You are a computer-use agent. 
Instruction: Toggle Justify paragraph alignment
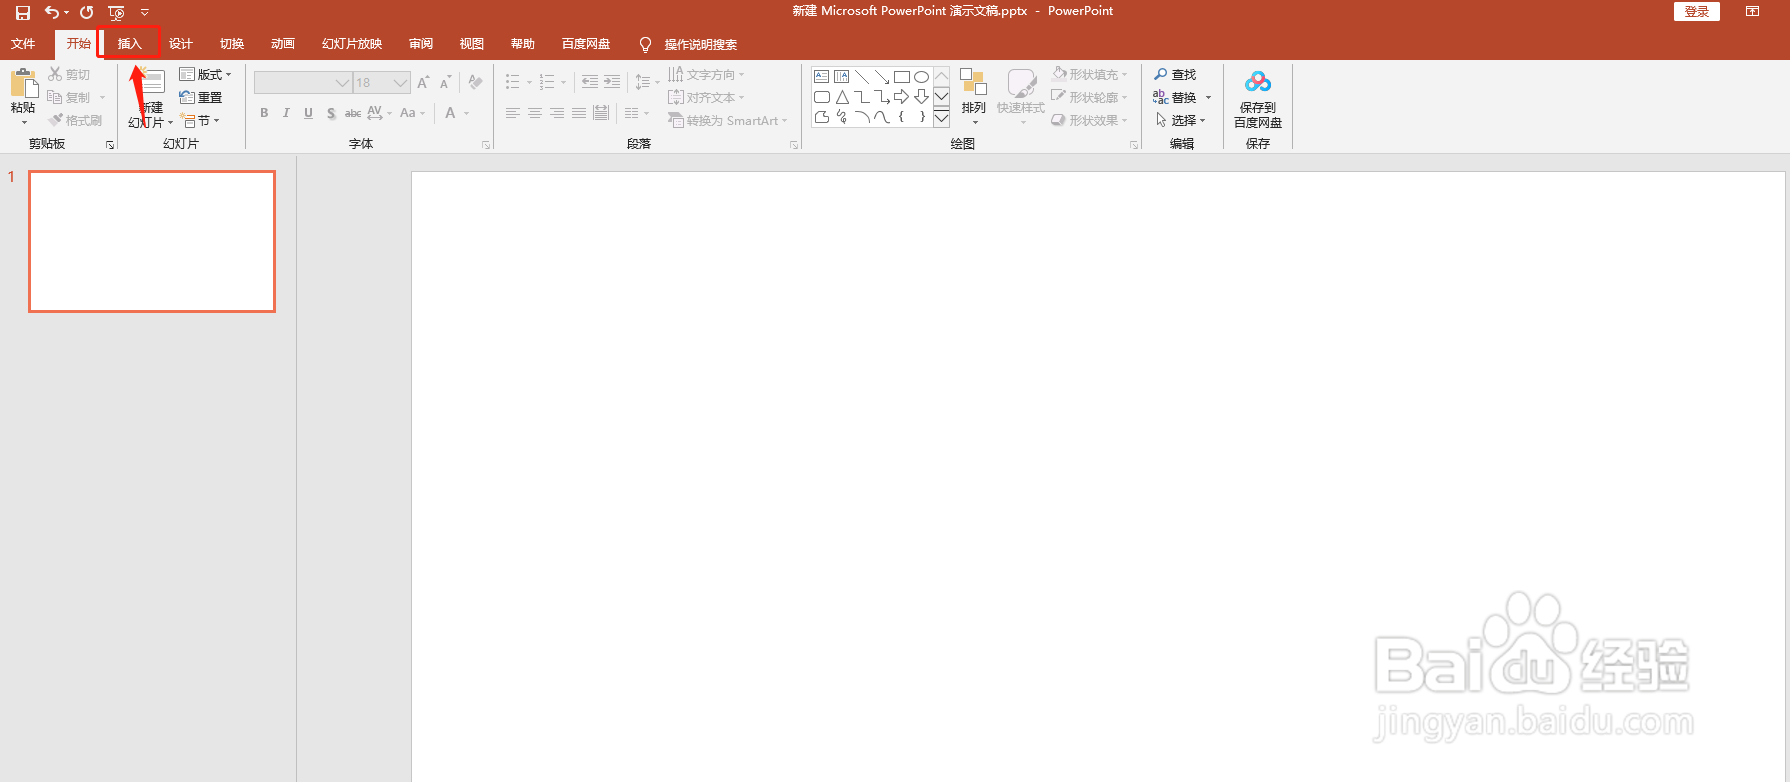click(x=579, y=113)
